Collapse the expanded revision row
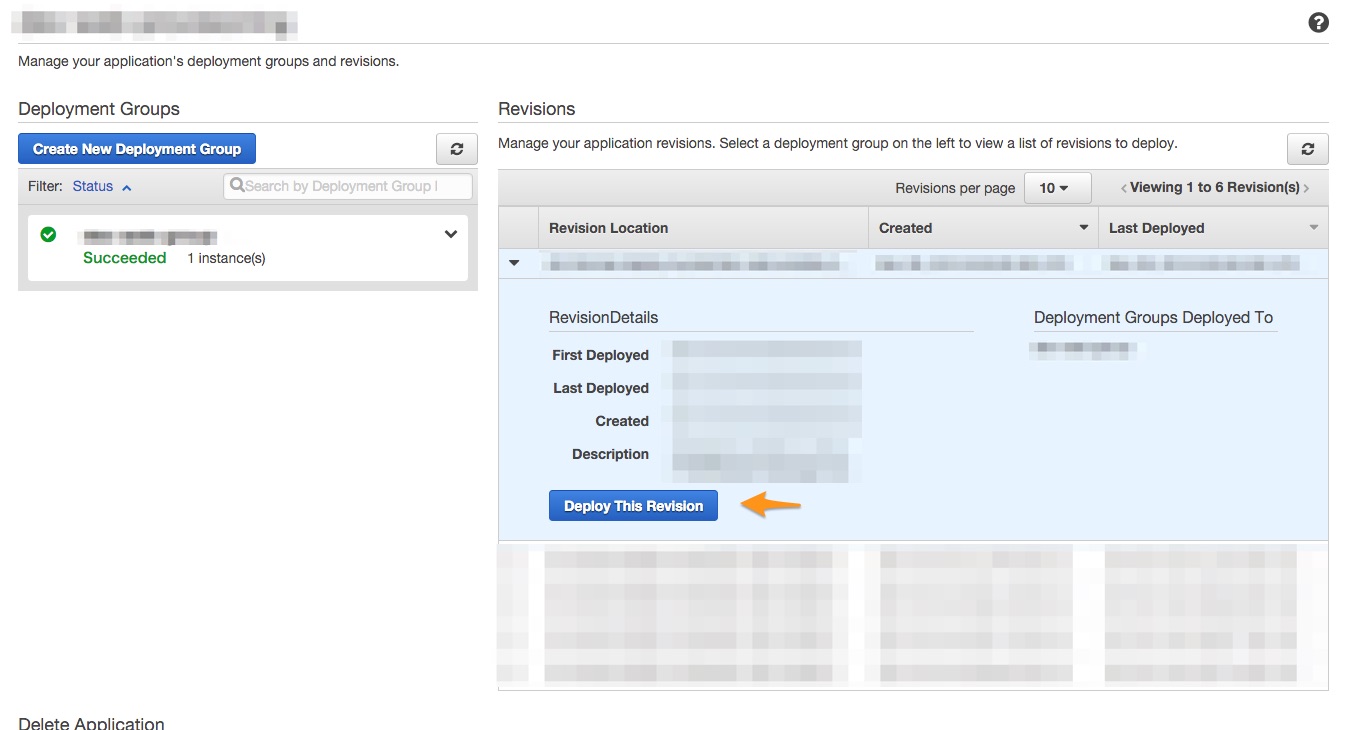Screen dimensions: 1345x730 click(x=514, y=262)
